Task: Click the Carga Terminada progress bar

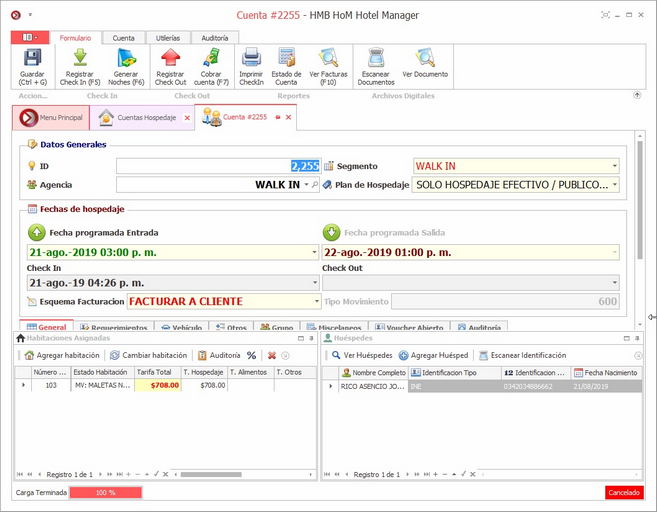Action: (105, 493)
